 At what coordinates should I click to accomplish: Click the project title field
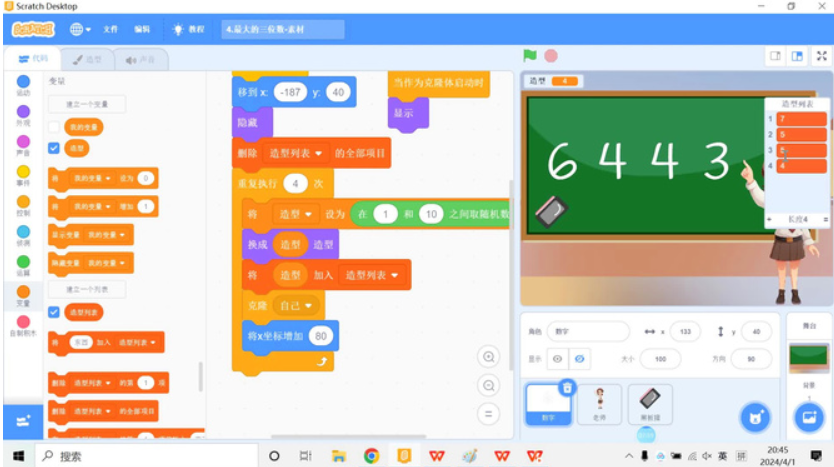click(282, 29)
